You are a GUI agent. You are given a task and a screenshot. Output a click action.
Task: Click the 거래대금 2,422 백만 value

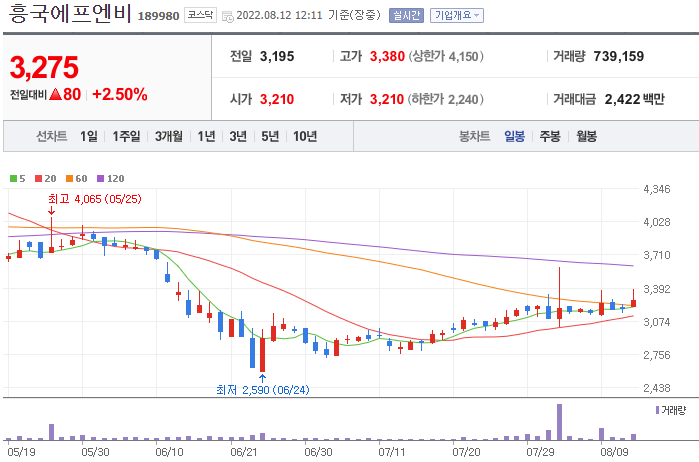click(634, 99)
